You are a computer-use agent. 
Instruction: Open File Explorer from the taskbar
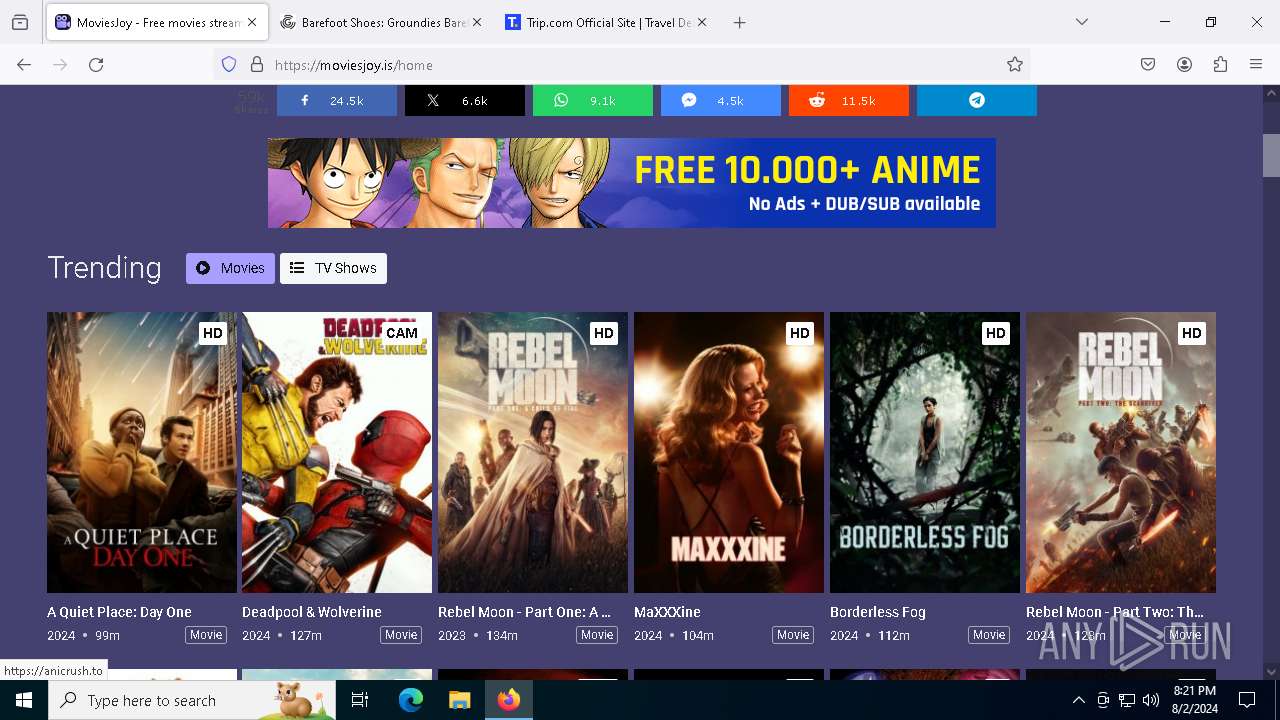coord(459,700)
